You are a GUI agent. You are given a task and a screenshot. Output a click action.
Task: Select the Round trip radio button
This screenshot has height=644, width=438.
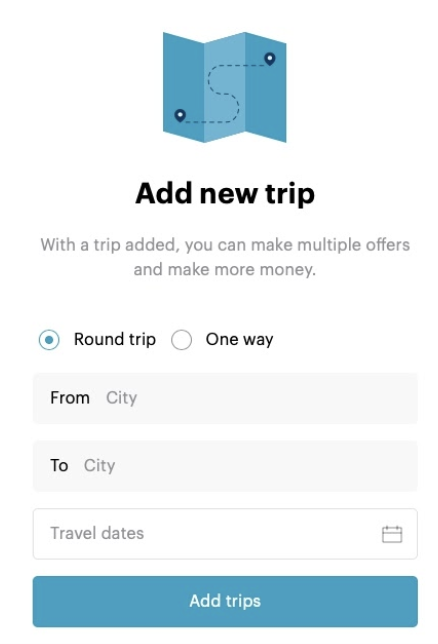click(x=49, y=340)
